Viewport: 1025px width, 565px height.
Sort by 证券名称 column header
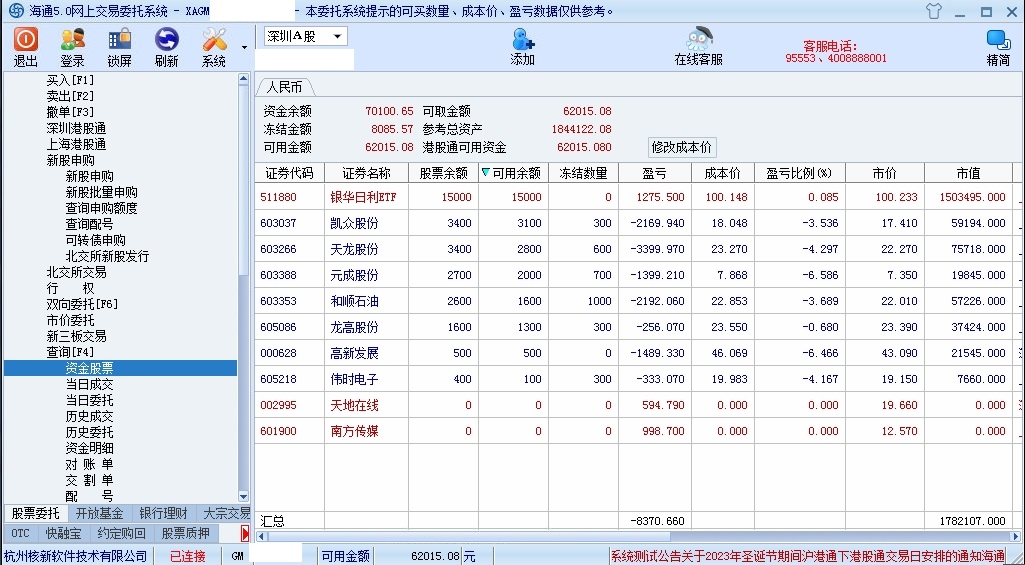click(366, 173)
